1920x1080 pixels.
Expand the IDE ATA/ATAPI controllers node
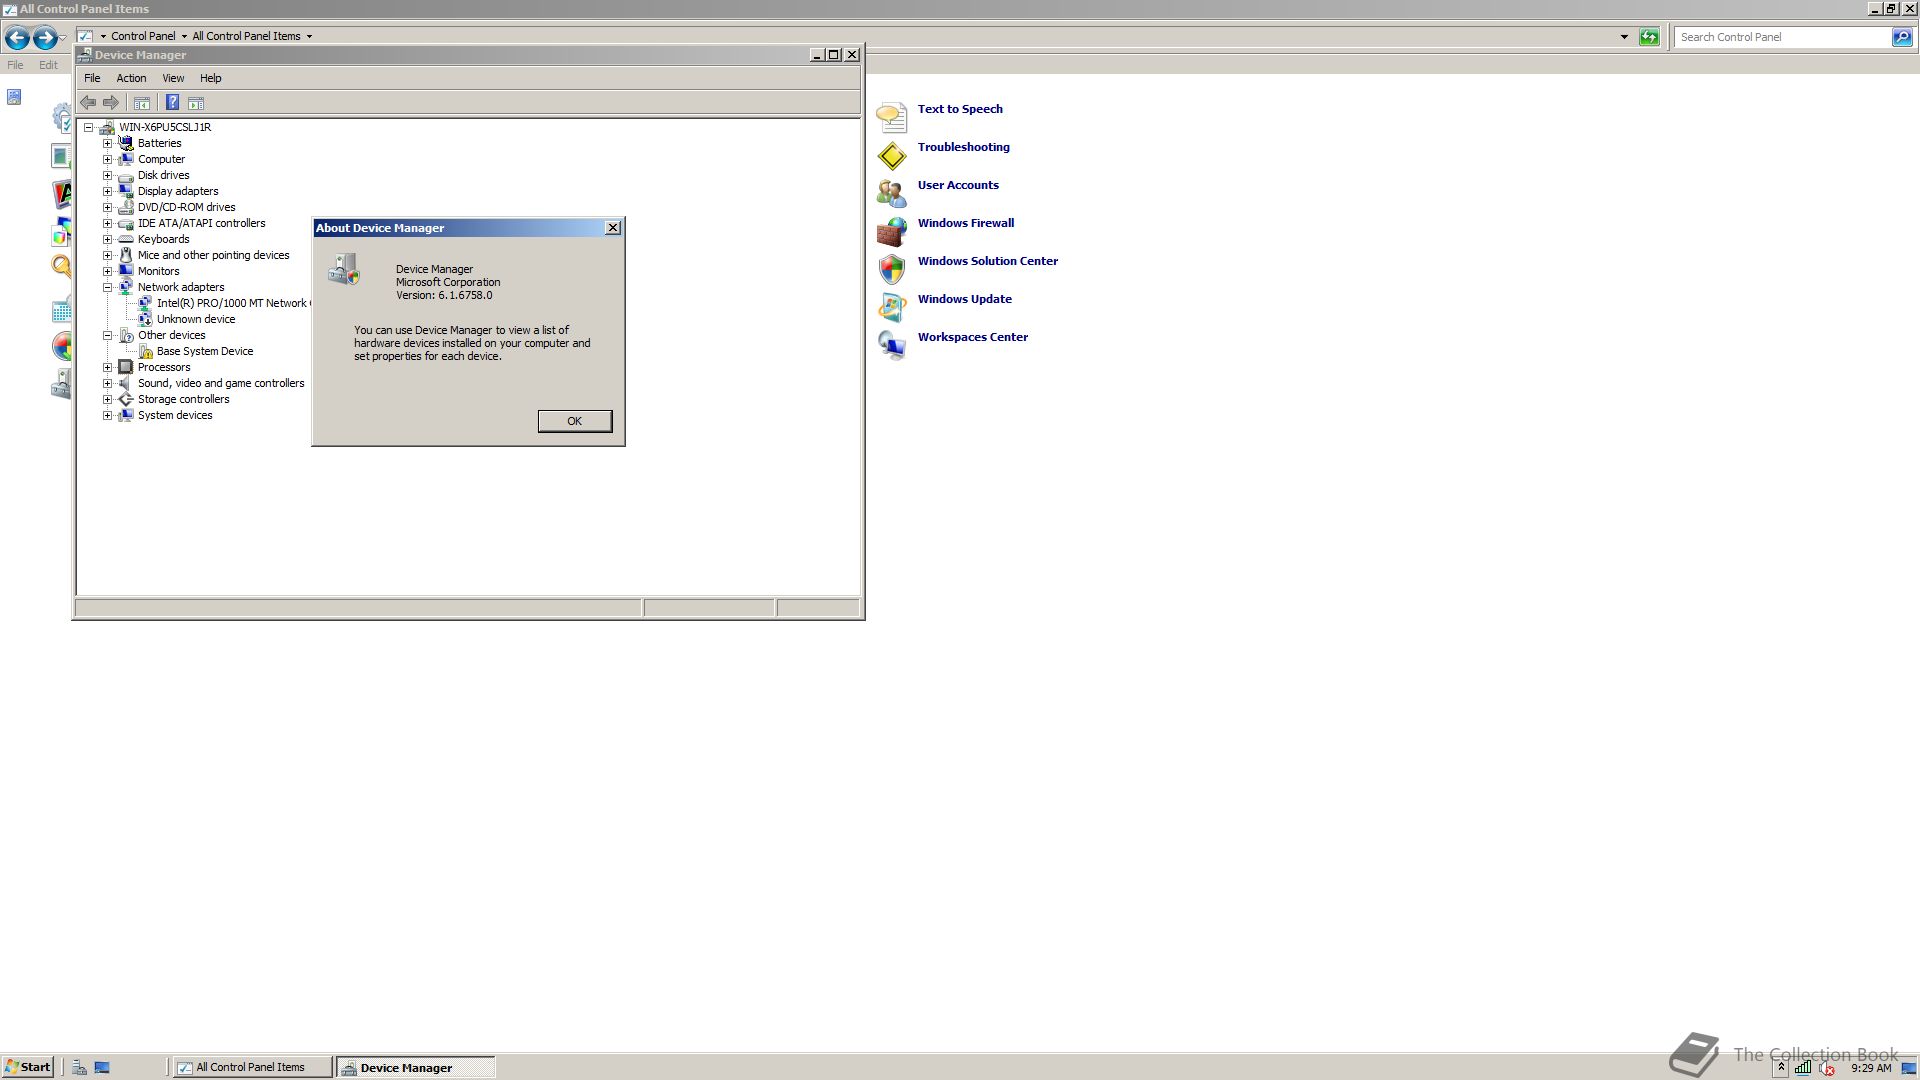[107, 223]
